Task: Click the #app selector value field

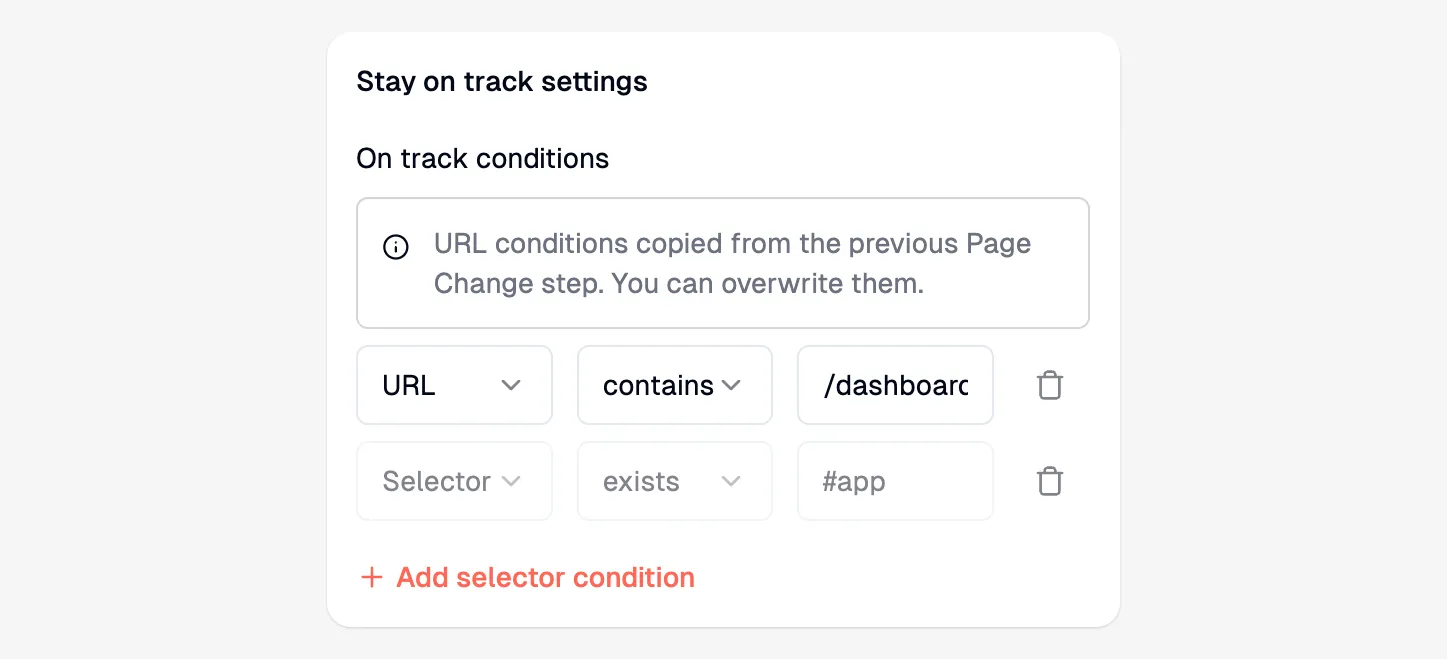Action: [894, 481]
